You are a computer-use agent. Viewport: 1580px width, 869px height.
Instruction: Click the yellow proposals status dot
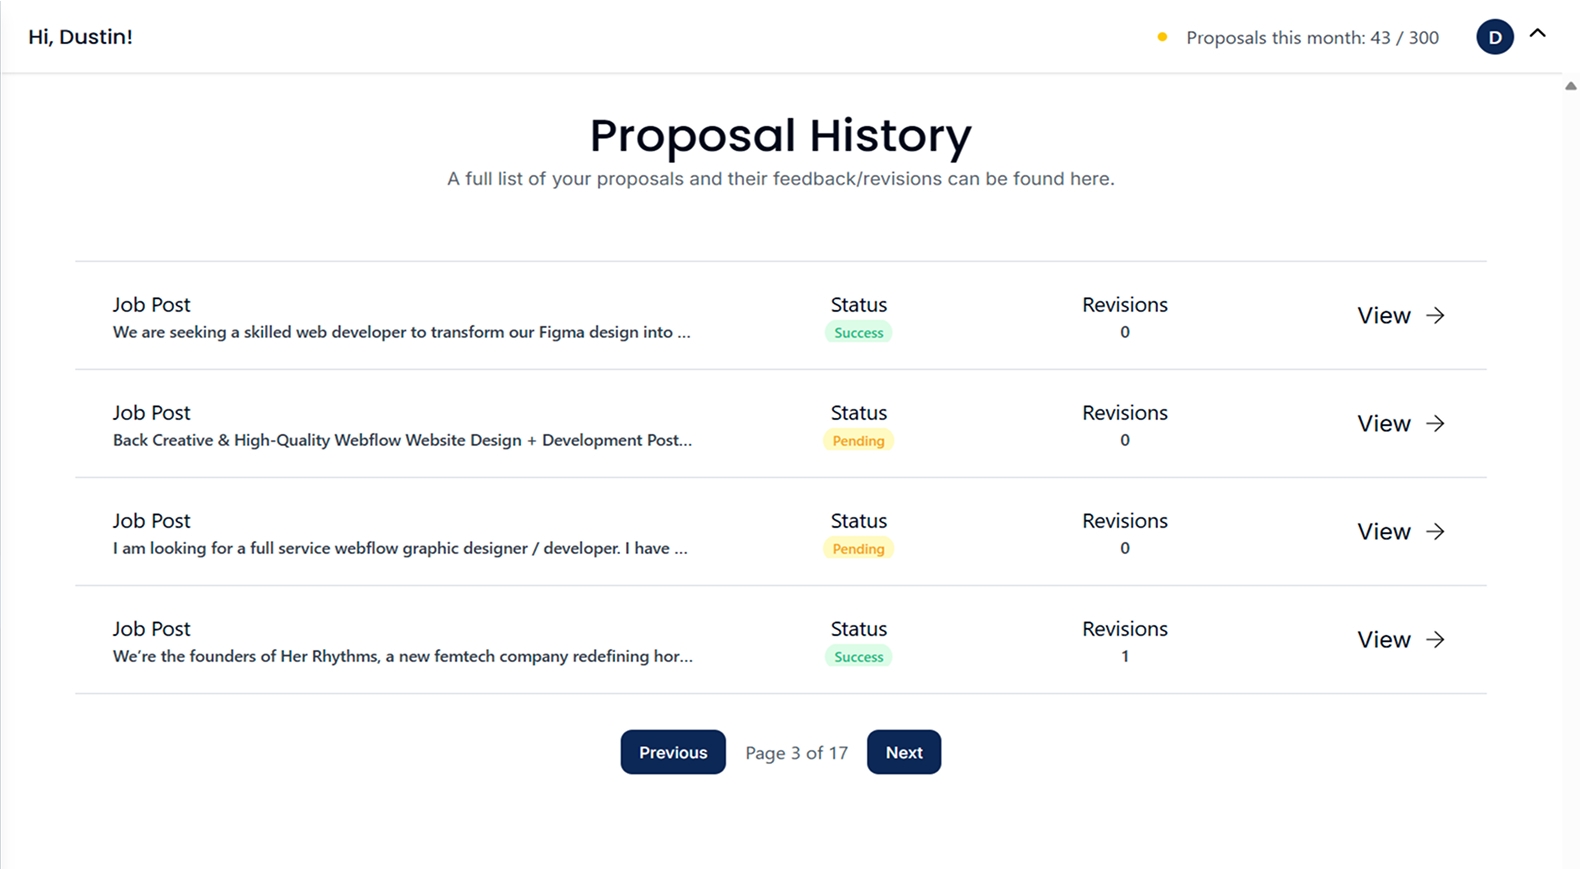click(1162, 38)
